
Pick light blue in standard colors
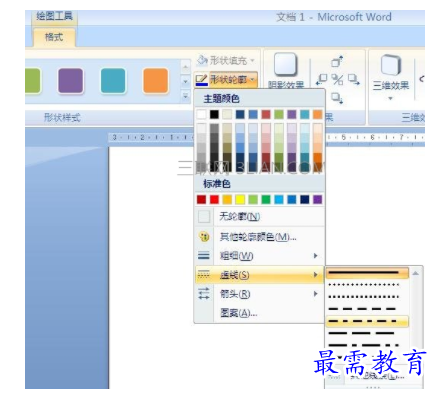tap(279, 199)
